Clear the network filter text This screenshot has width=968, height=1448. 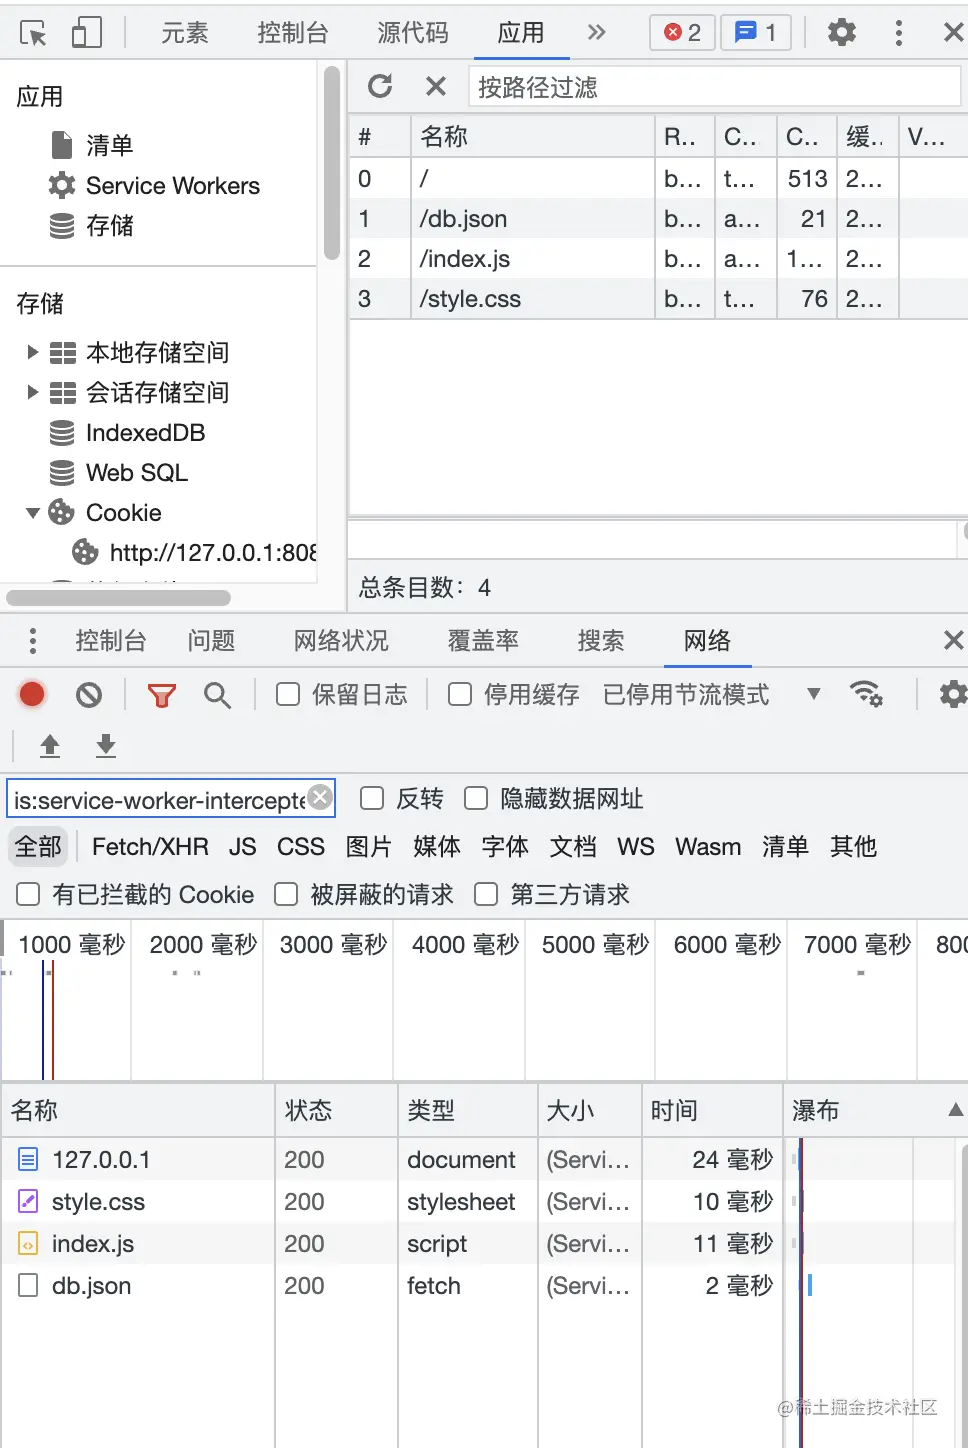tap(320, 797)
